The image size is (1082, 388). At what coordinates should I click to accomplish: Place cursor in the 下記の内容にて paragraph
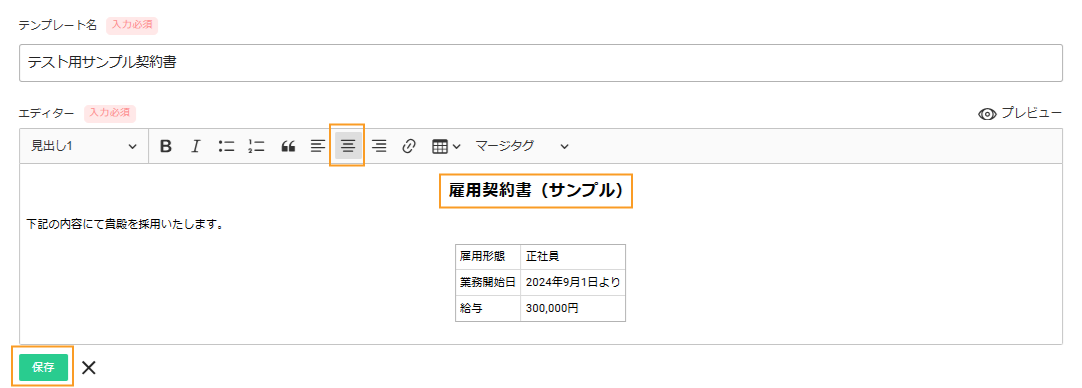tap(124, 224)
